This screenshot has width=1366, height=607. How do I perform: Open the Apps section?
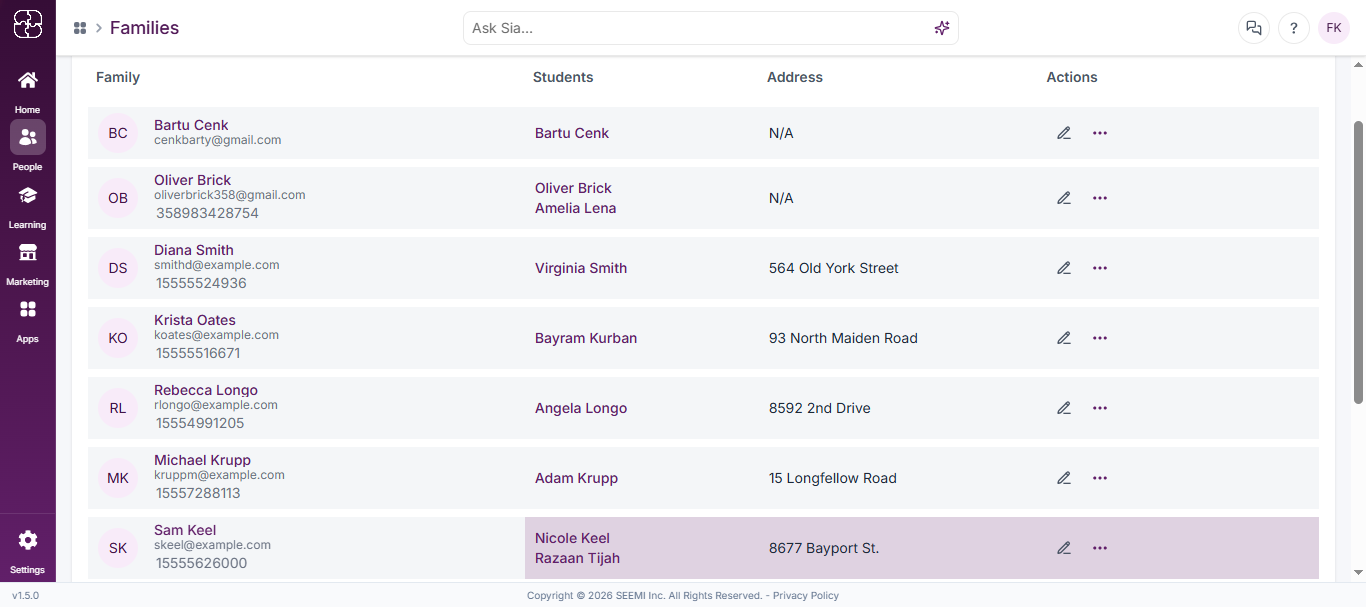pos(28,320)
